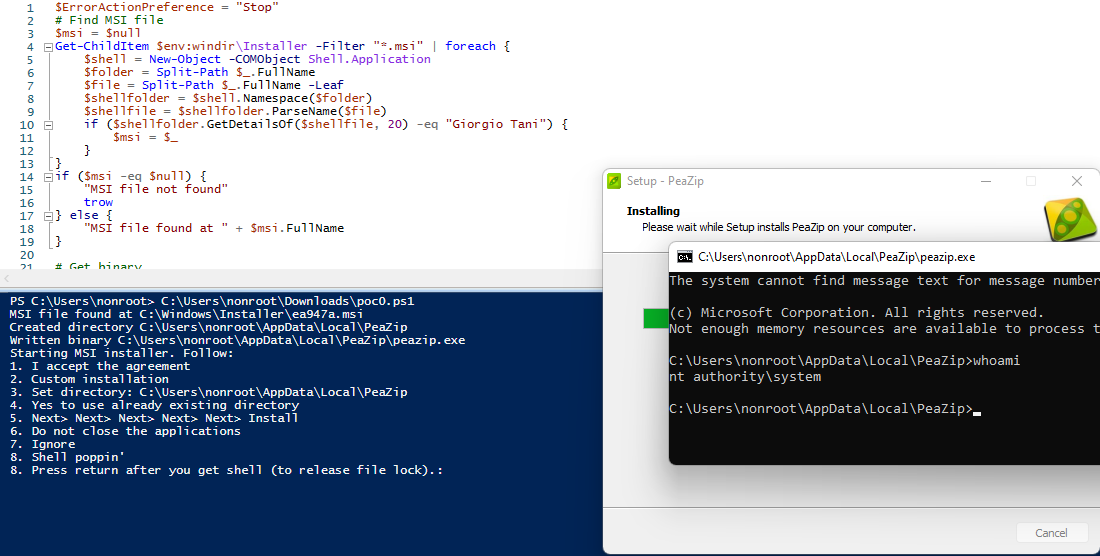Click the PeaZip setup window title icon
The width and height of the screenshot is (1100, 556).
614,181
